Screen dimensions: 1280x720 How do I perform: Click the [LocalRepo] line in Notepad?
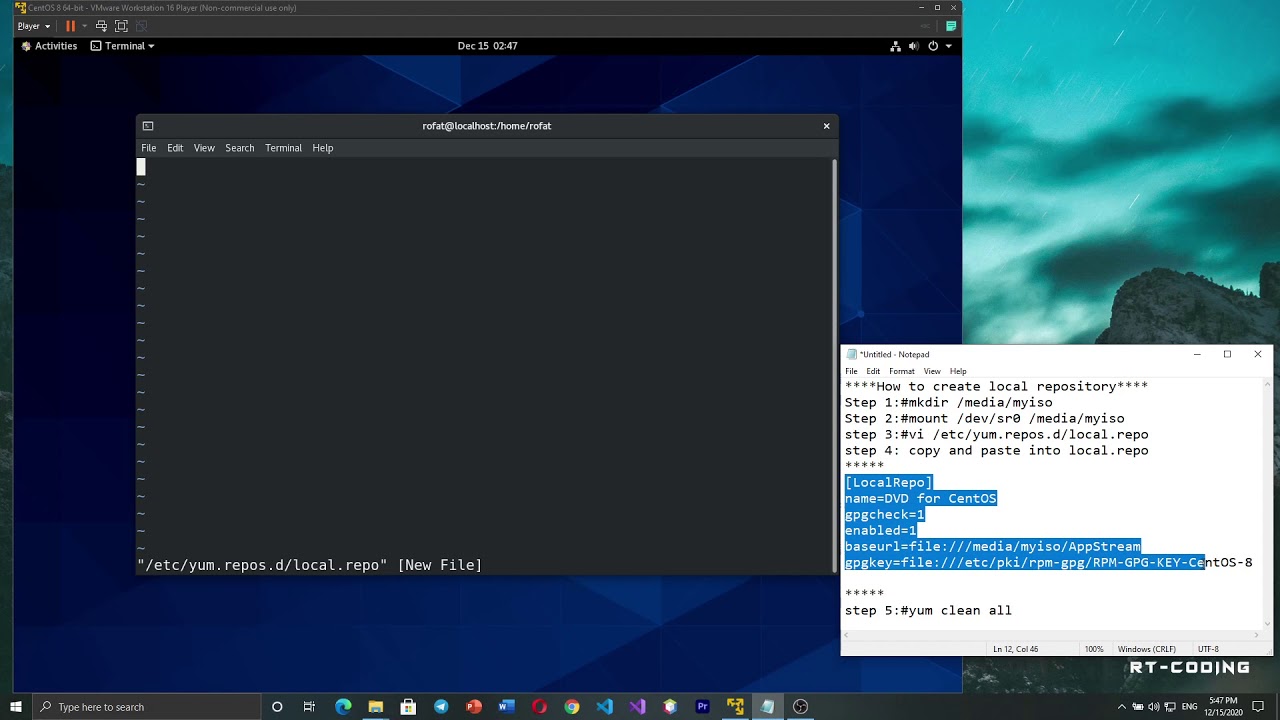pyautogui.click(x=888, y=483)
